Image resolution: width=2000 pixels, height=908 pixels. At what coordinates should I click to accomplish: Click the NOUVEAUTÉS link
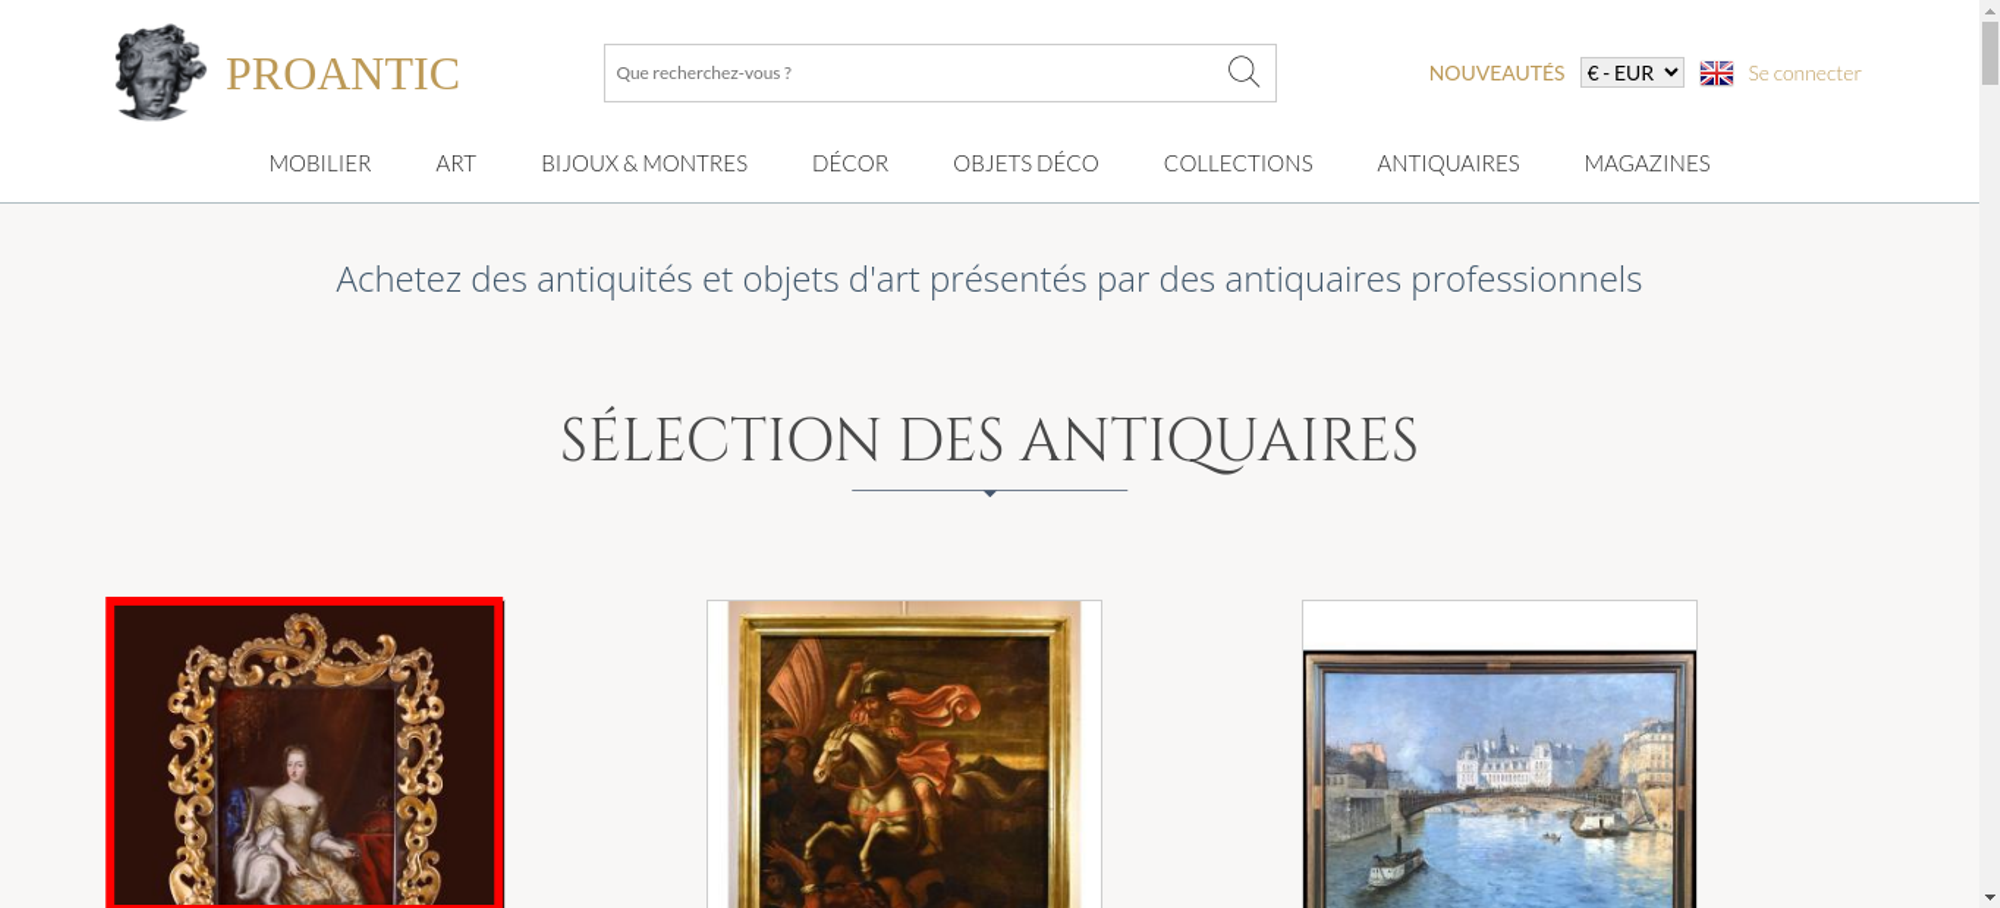pos(1496,73)
